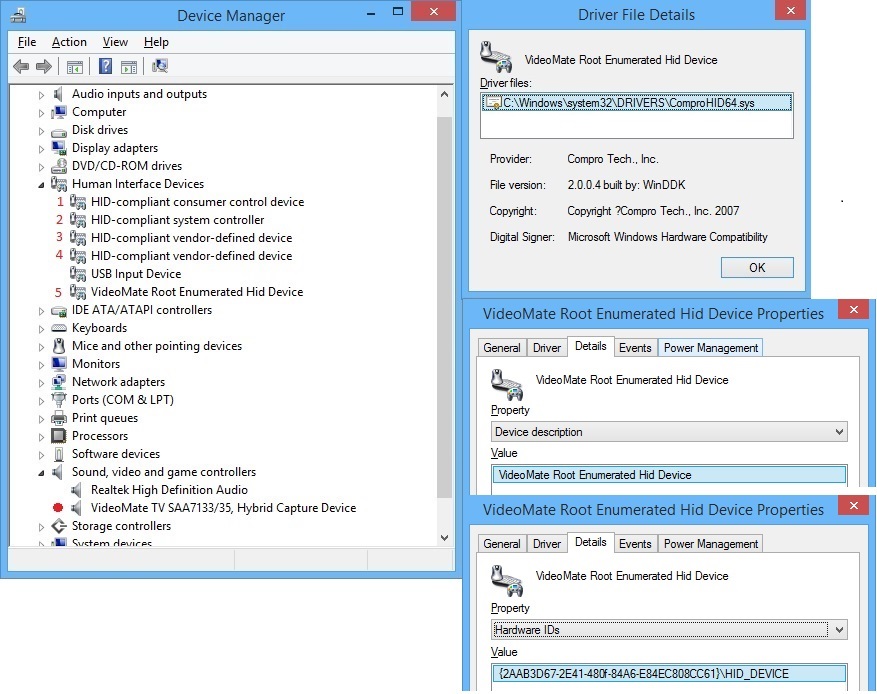This screenshot has height=694, width=877.
Task: Collapse Sound, video and game controllers node
Action: click(x=41, y=473)
